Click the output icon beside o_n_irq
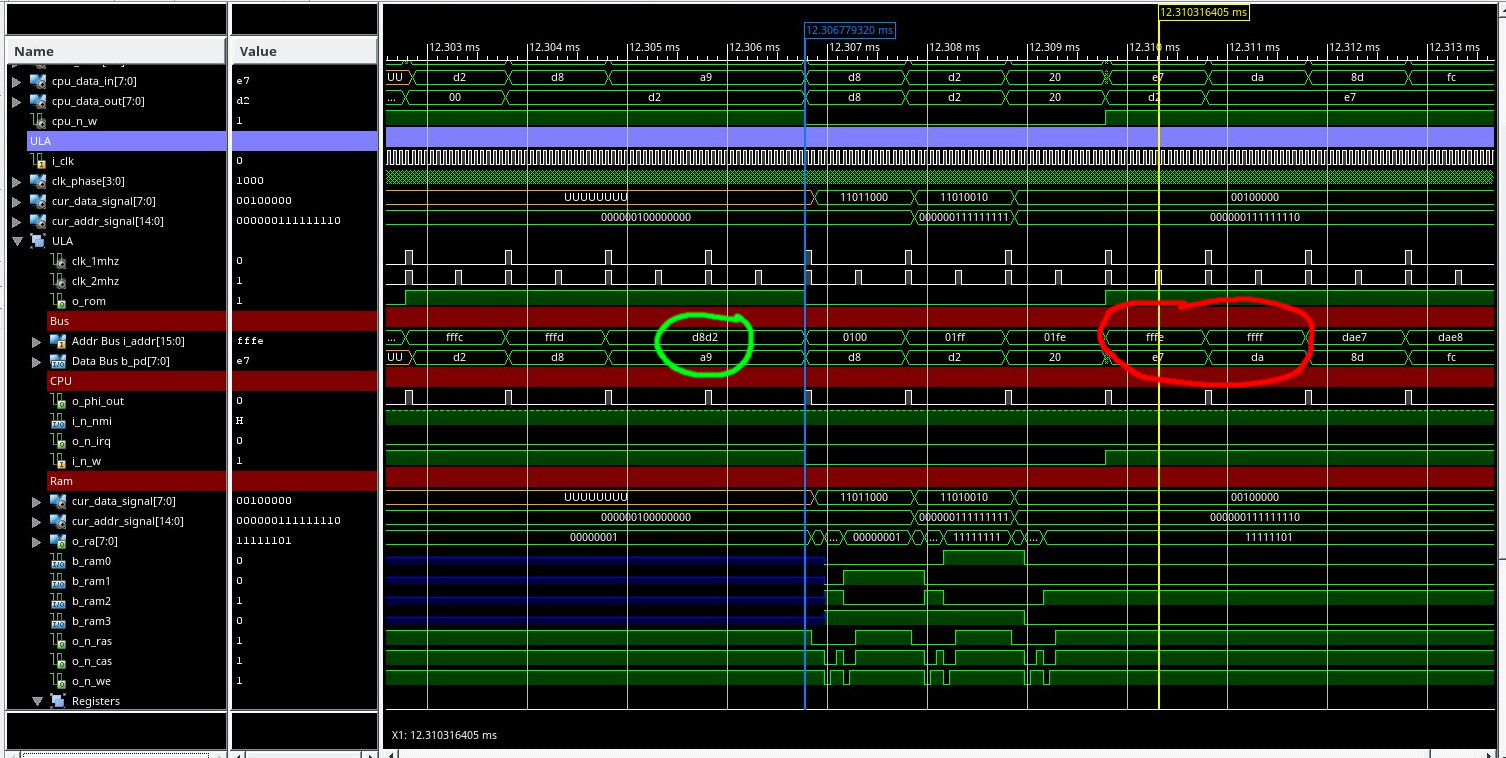The width and height of the screenshot is (1506, 758). point(58,441)
